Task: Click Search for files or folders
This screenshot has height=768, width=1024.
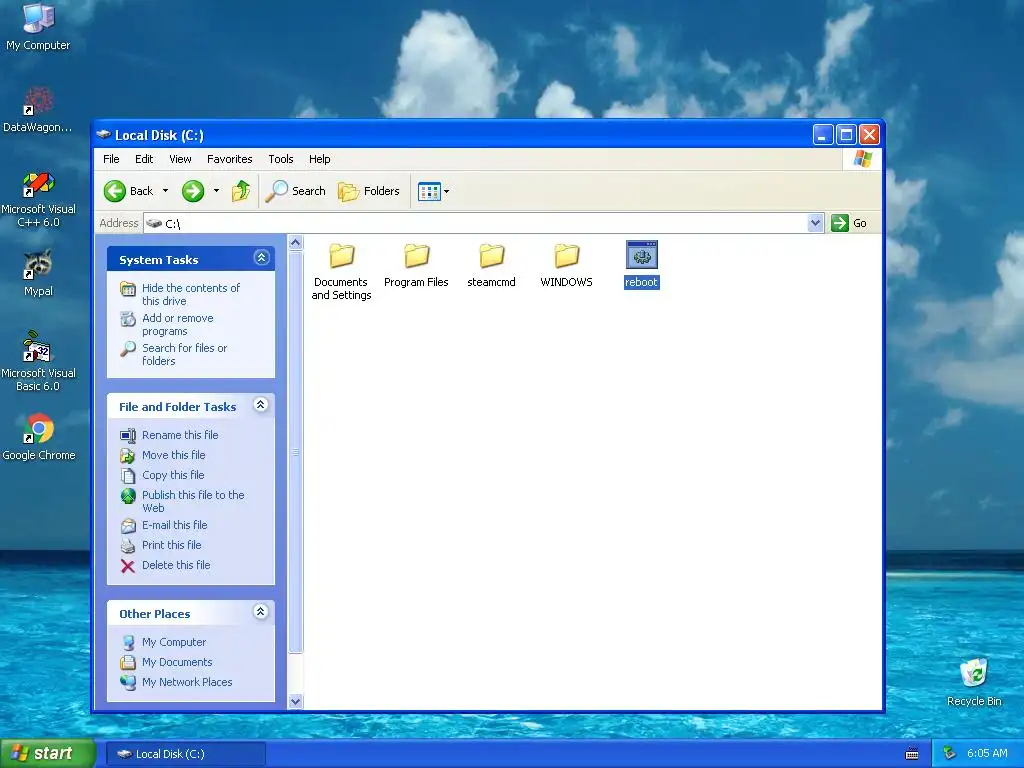Action: pyautogui.click(x=184, y=355)
